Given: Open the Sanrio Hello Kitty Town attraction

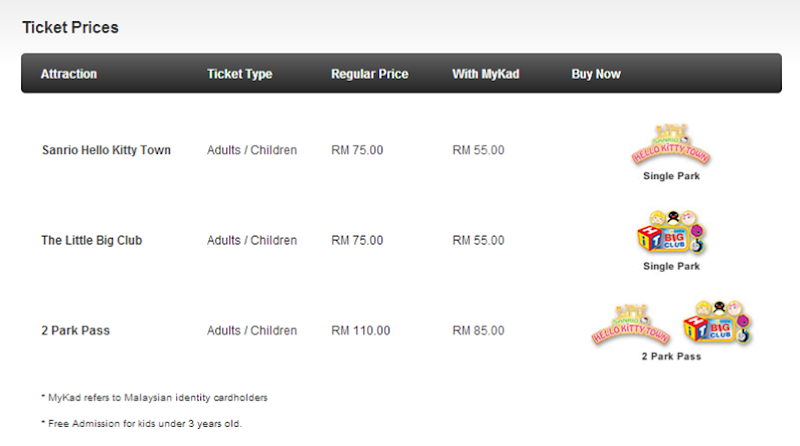Looking at the screenshot, I should [x=106, y=151].
